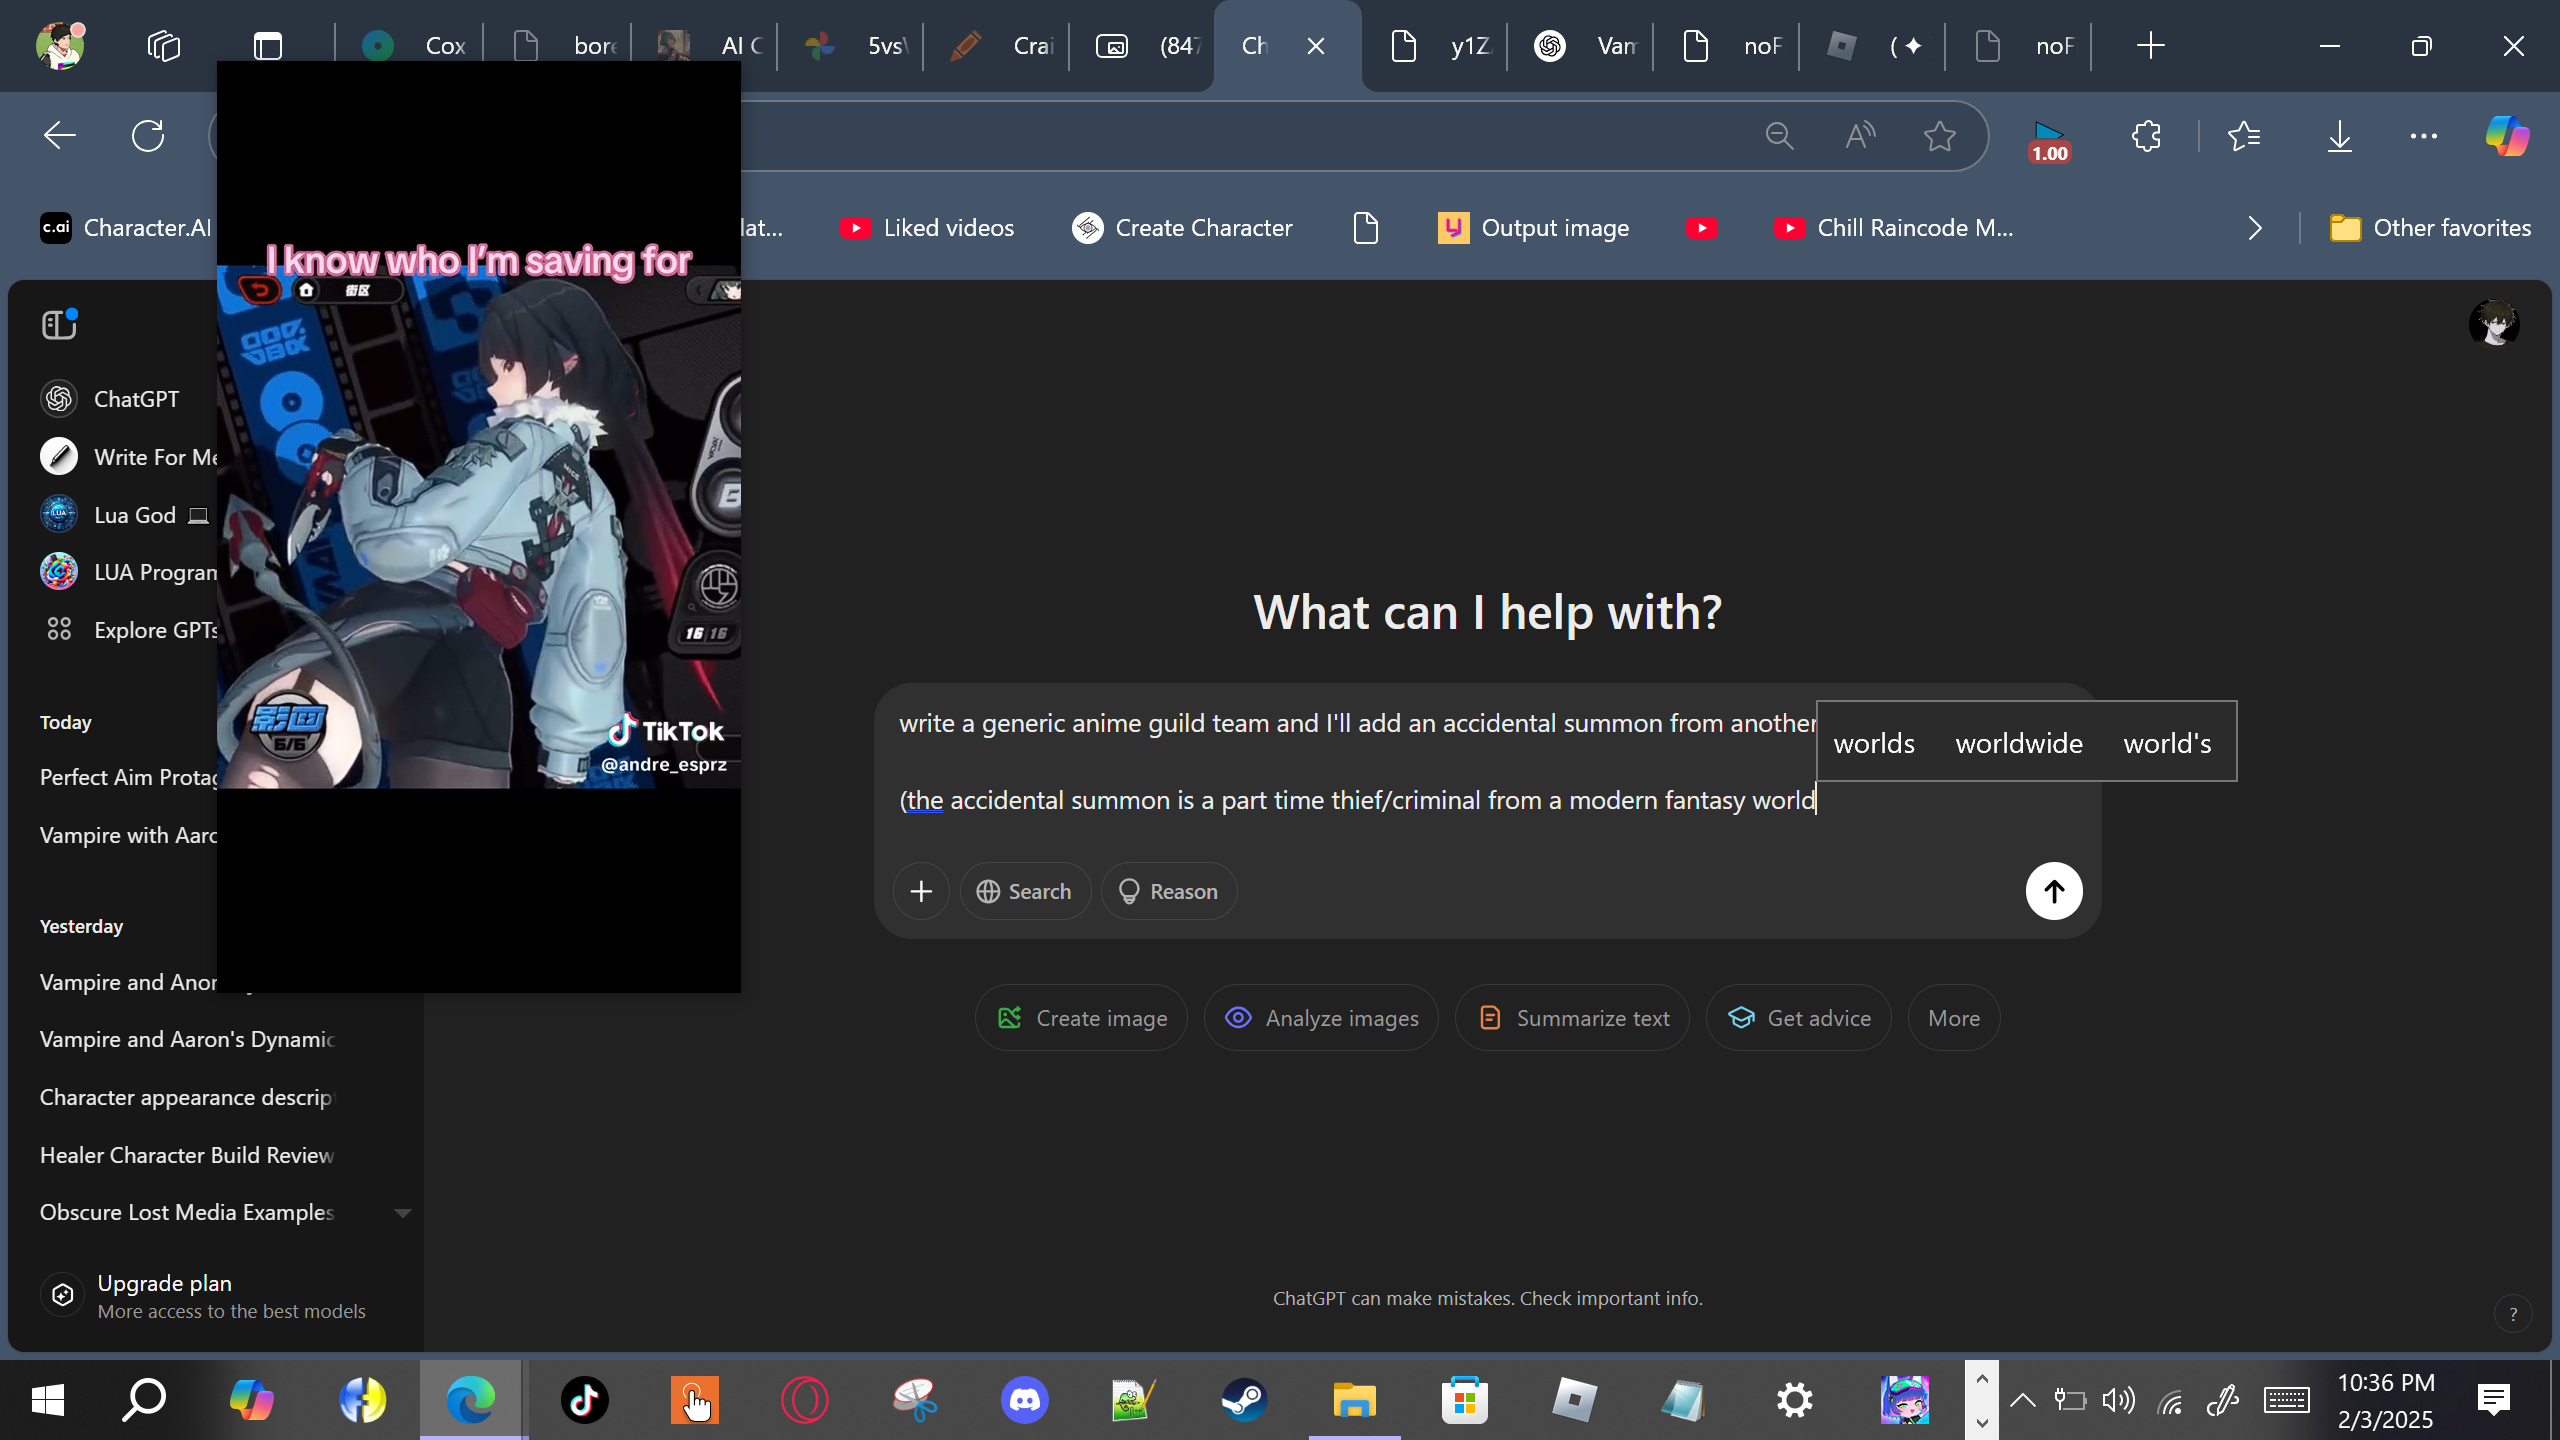
Task: Open the Chill Raincode bookmark
Action: [1893, 228]
